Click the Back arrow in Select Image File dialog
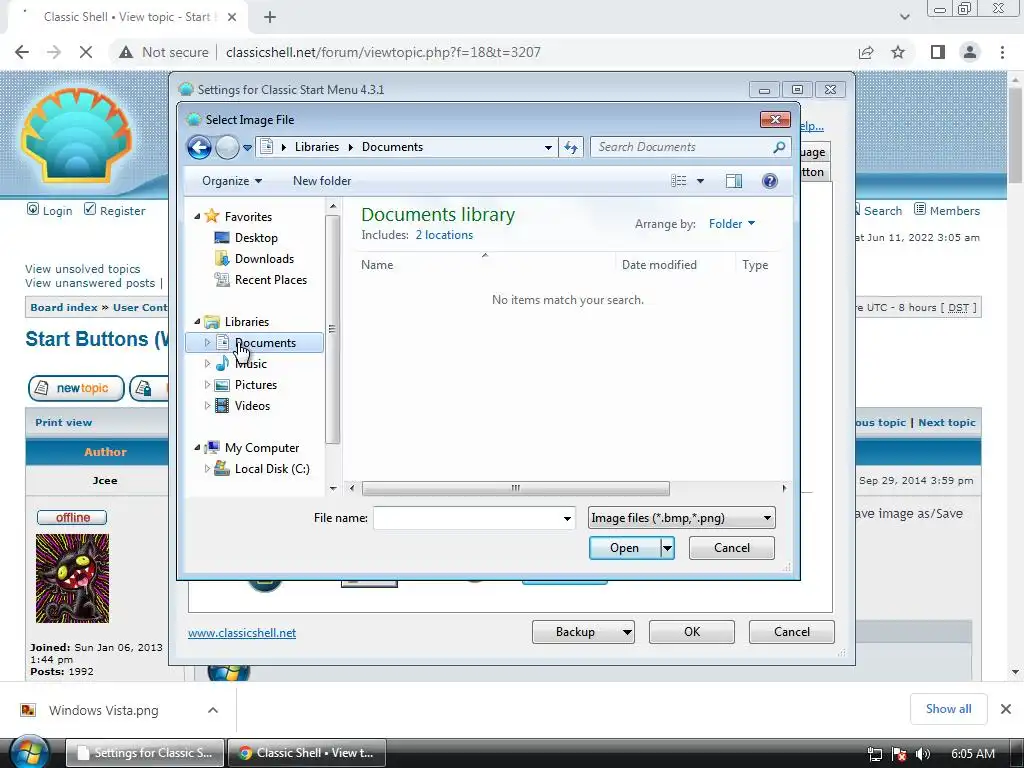This screenshot has width=1024, height=768. (199, 148)
